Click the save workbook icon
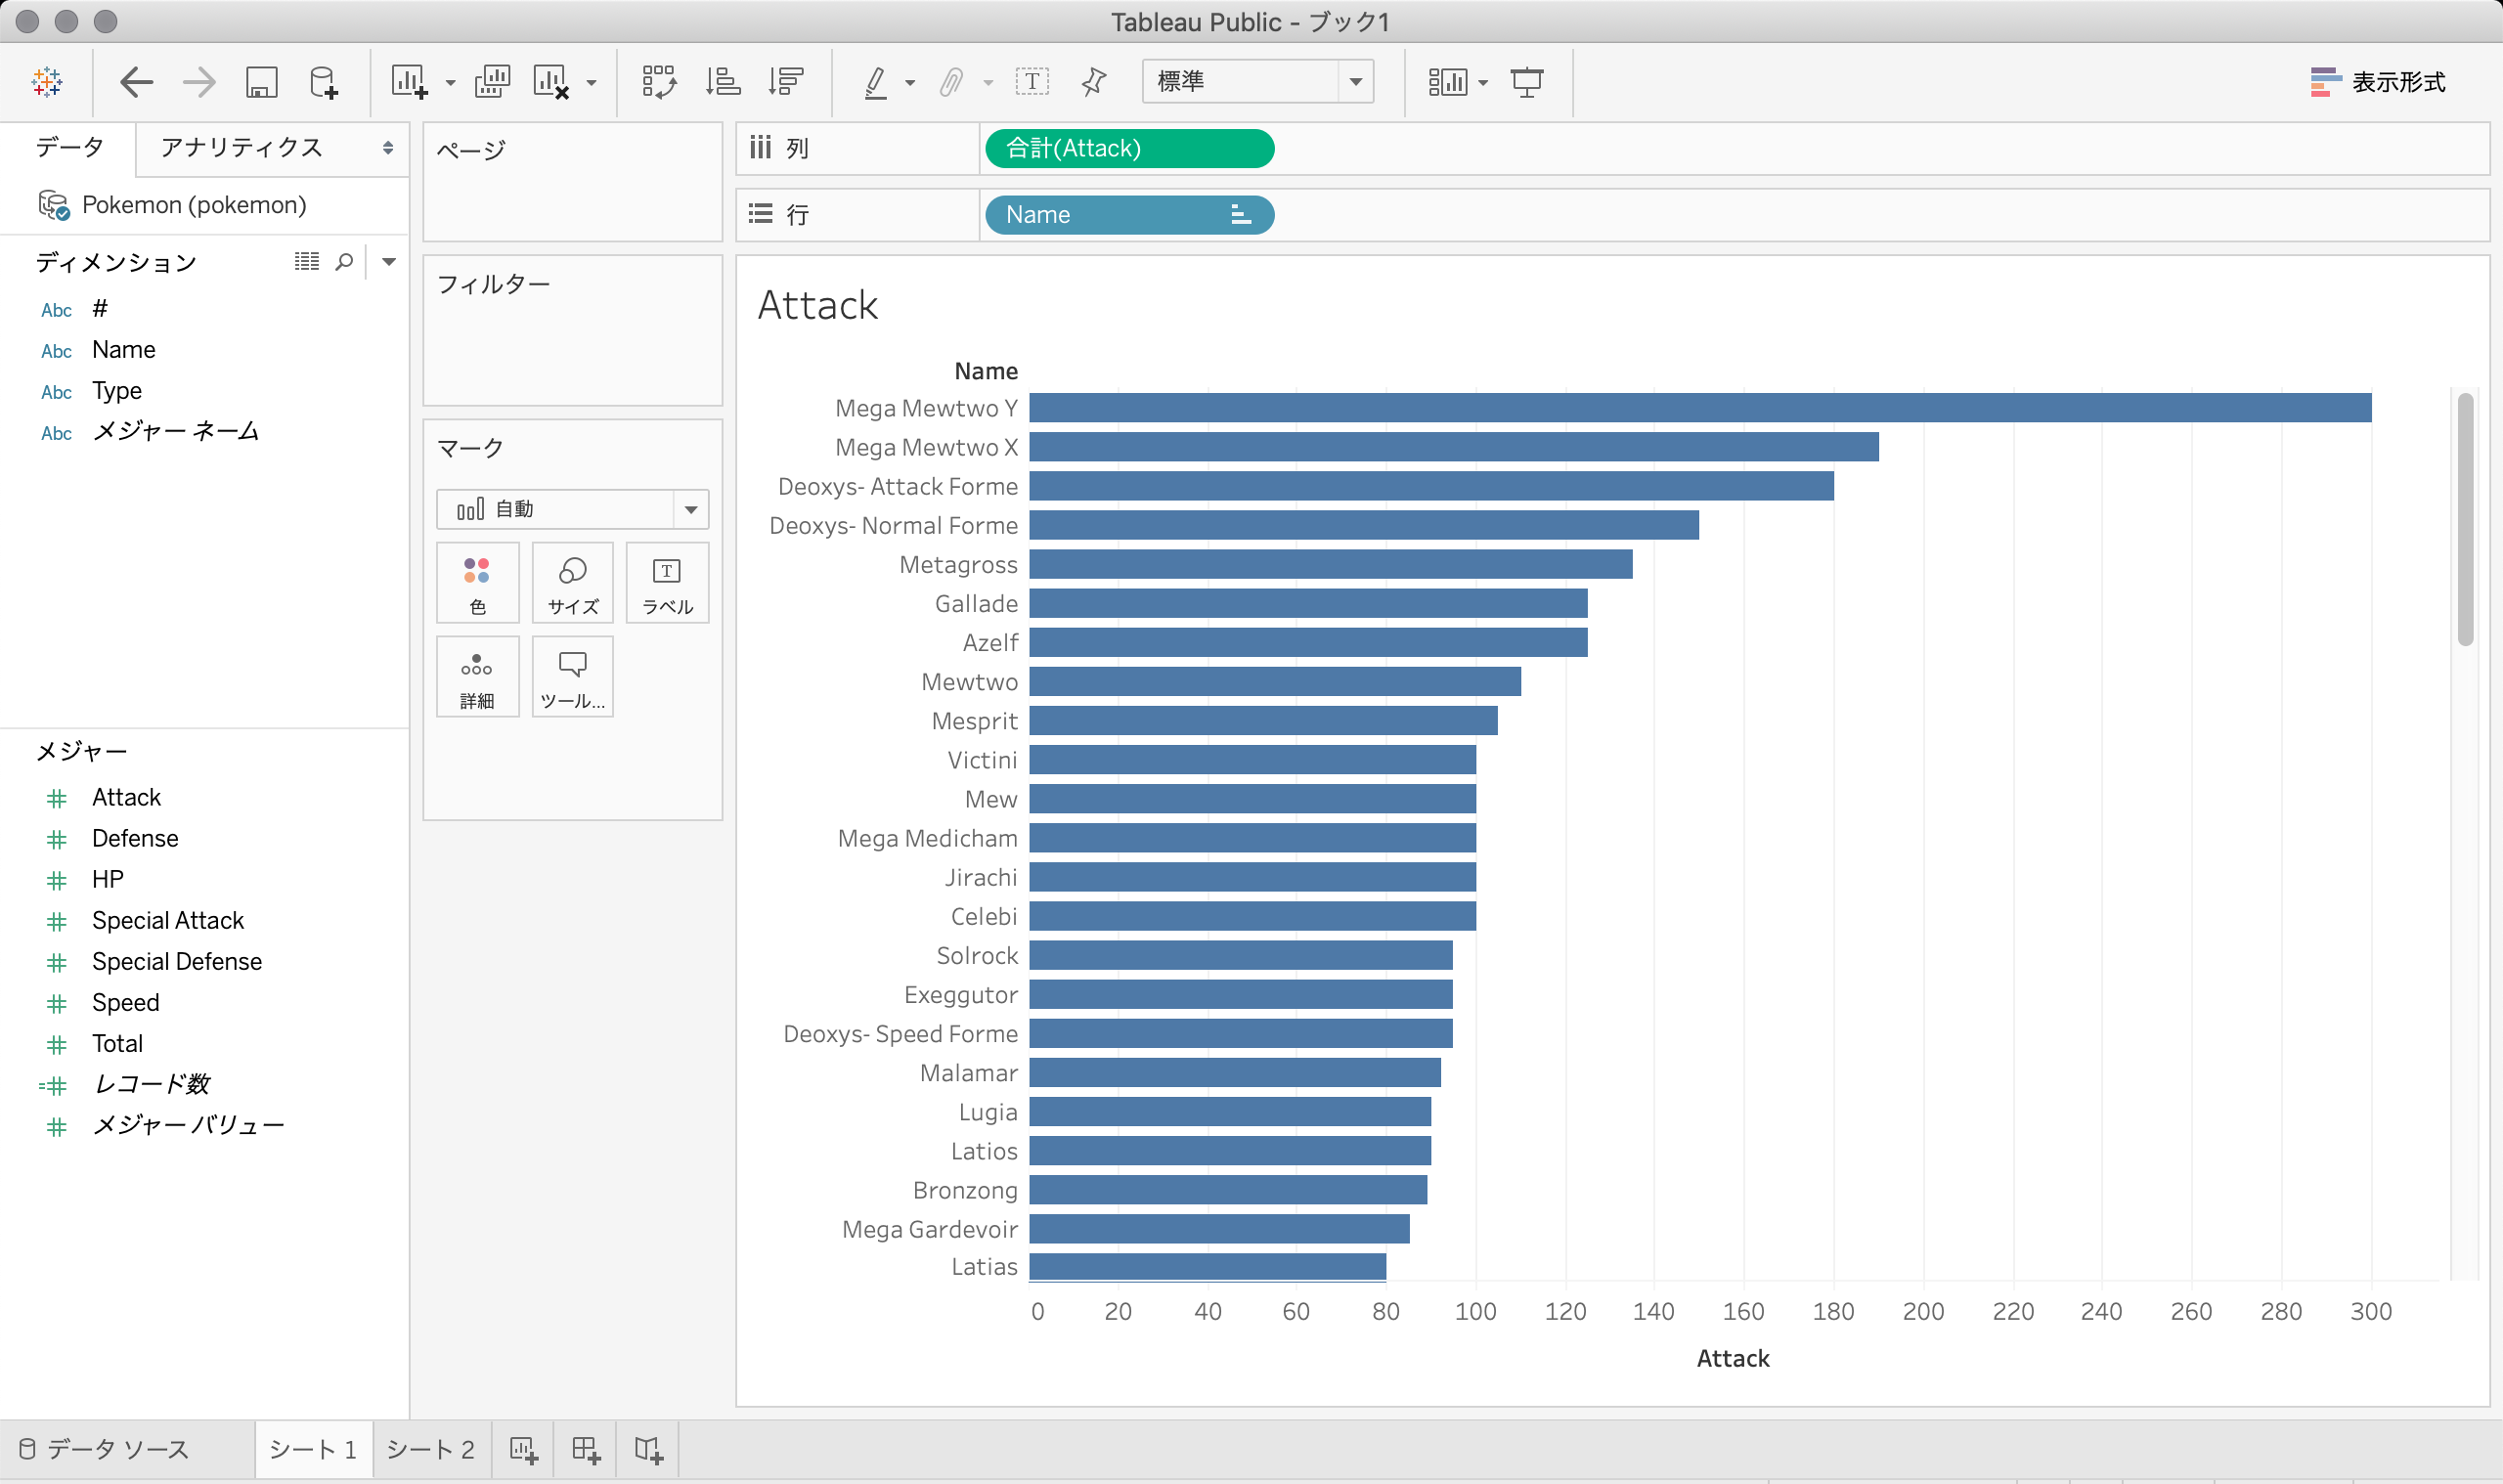The height and width of the screenshot is (1484, 2503). point(261,82)
